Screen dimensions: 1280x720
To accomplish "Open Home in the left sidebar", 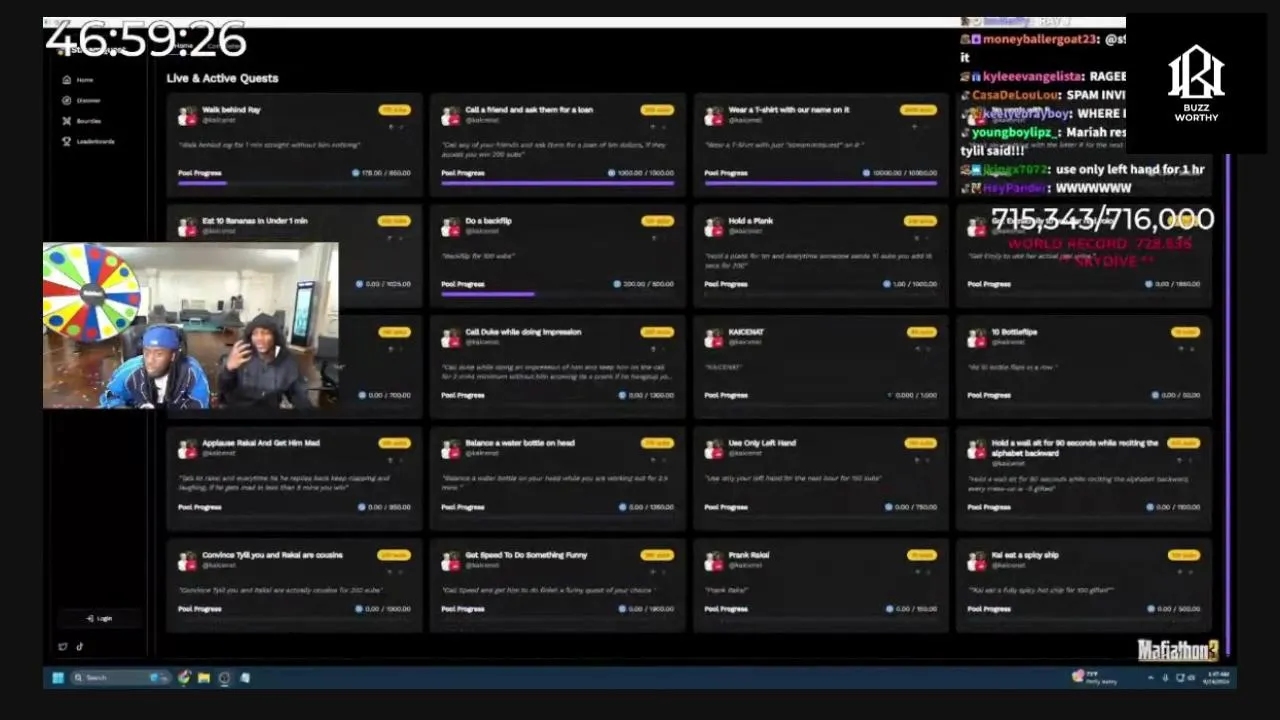I will [x=84, y=80].
